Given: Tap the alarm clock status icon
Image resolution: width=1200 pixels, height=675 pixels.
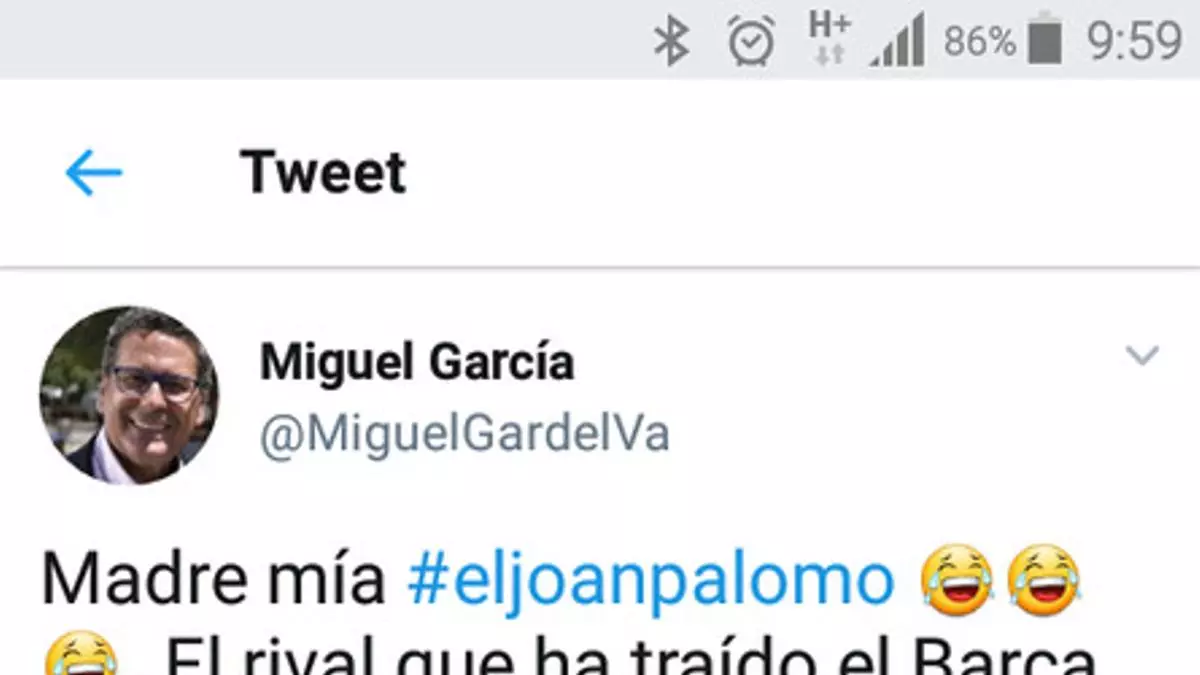Looking at the screenshot, I should [x=751, y=41].
